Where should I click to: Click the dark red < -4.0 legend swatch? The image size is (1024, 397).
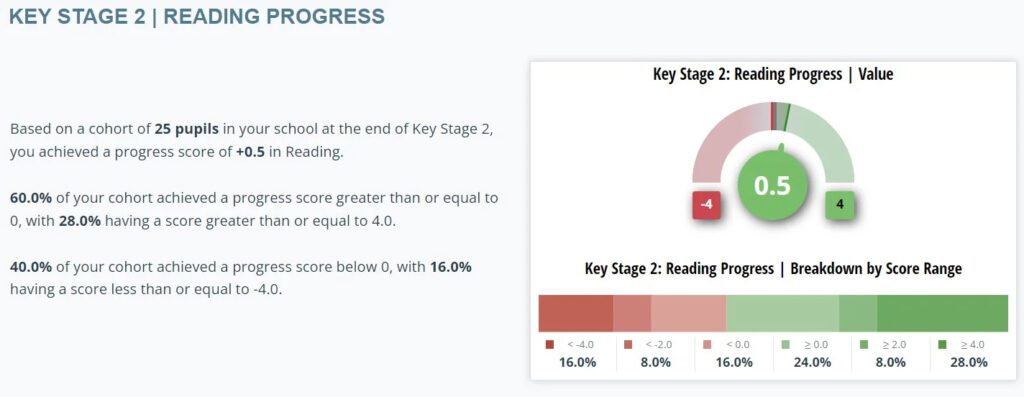click(549, 345)
